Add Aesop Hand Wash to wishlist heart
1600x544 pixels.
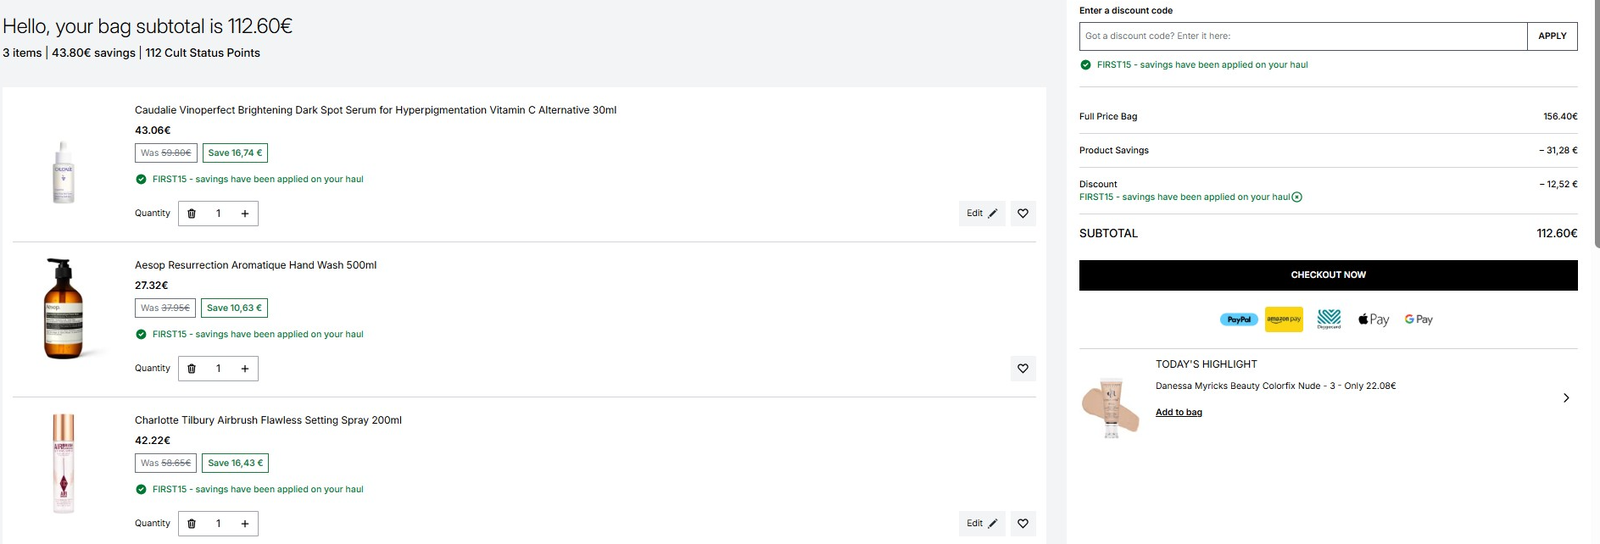tap(1023, 368)
